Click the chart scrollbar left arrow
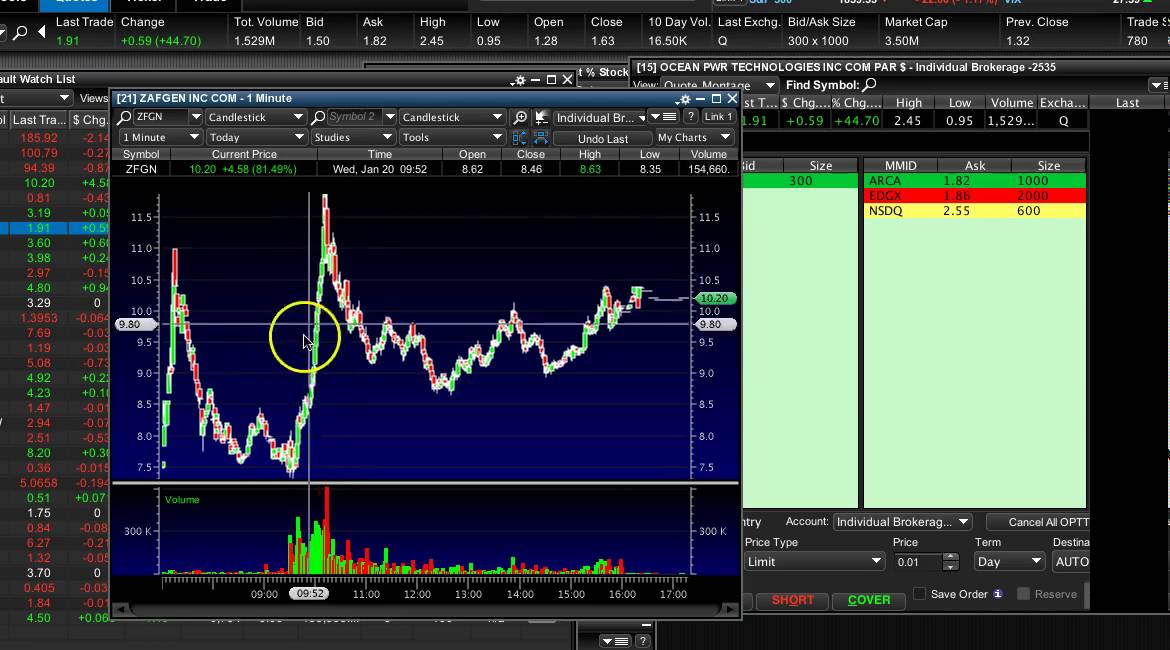The width and height of the screenshot is (1170, 650). [122, 610]
